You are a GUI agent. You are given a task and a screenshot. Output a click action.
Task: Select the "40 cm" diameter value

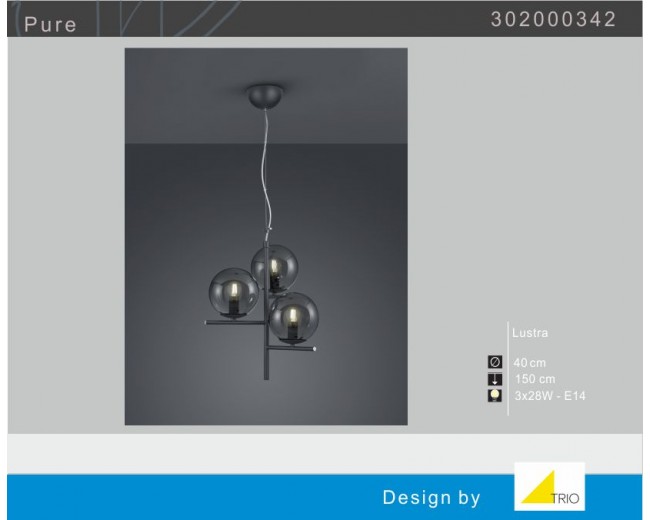click(531, 362)
